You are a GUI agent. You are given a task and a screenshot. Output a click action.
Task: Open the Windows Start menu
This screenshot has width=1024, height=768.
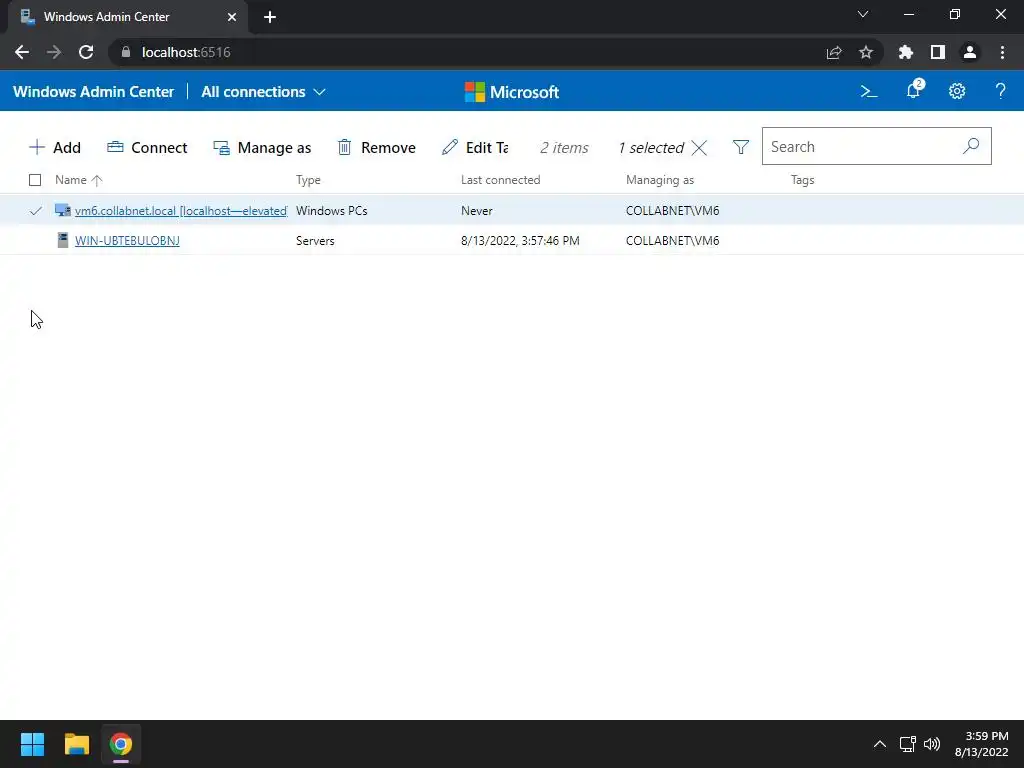[x=32, y=744]
